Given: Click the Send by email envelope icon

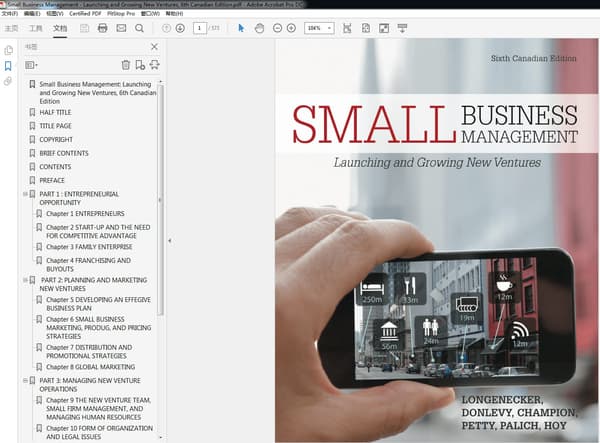Looking at the screenshot, I should click(121, 28).
